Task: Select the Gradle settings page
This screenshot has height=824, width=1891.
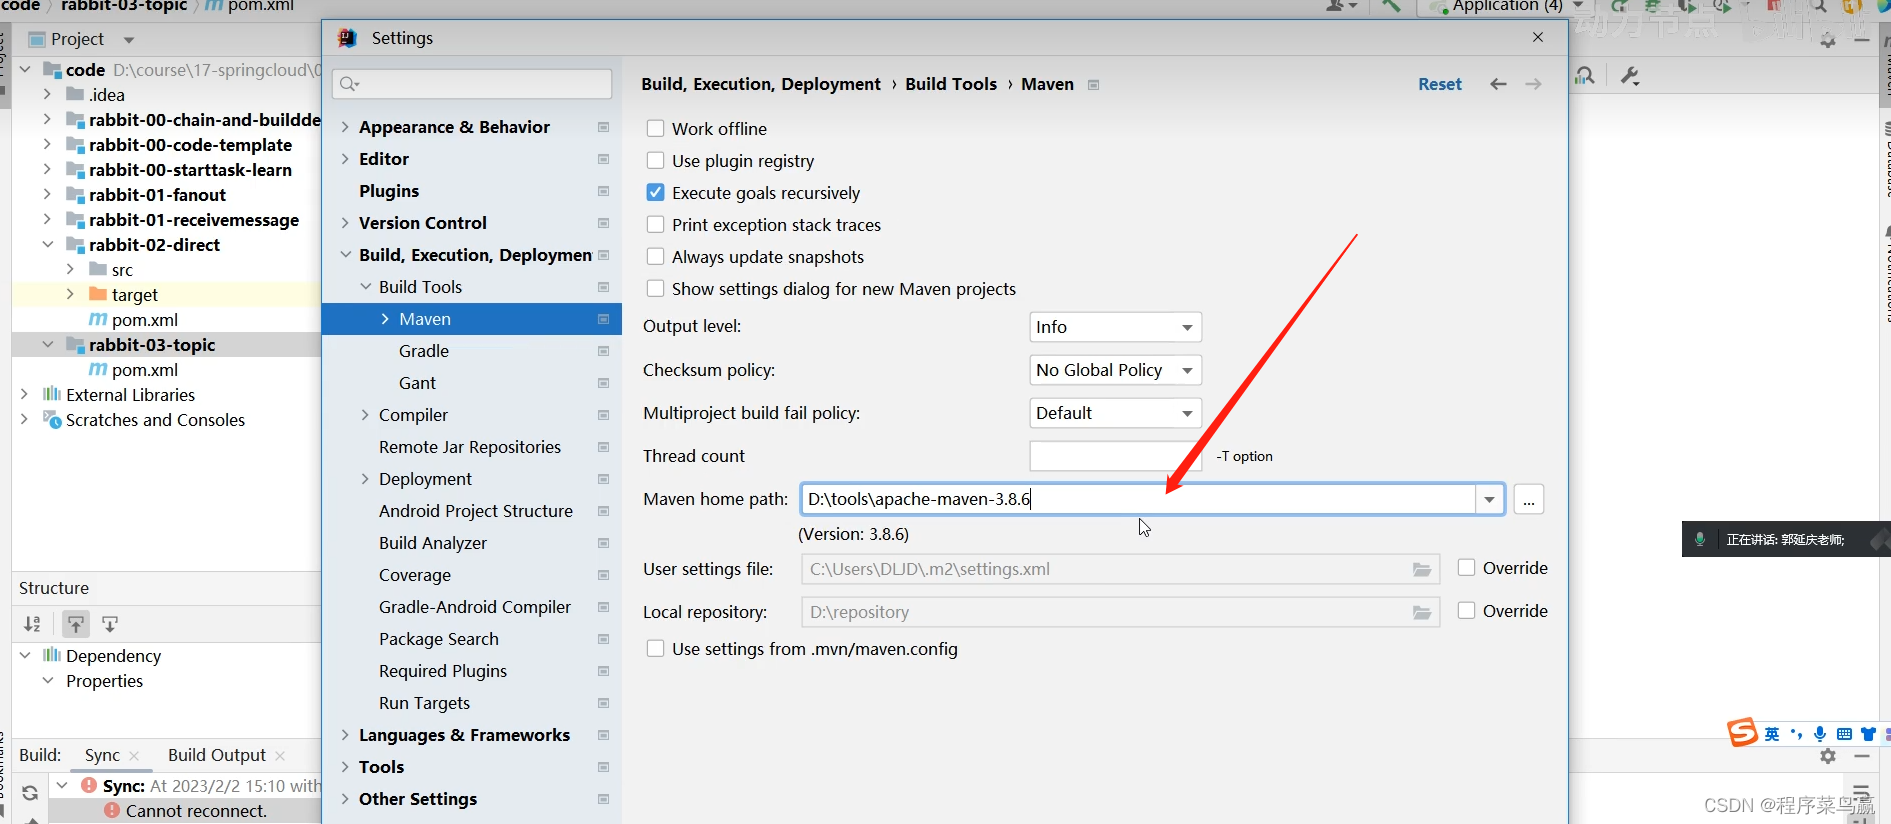Action: tap(424, 351)
